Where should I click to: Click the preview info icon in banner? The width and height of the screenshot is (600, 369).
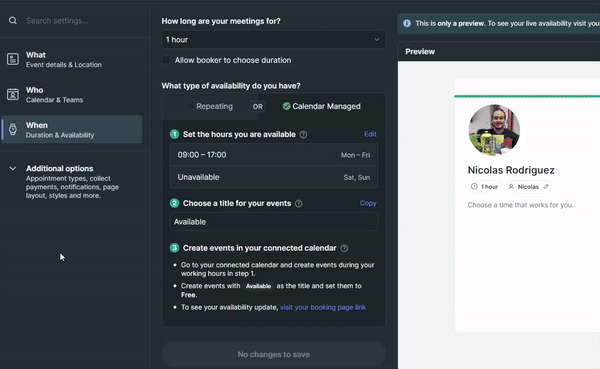tap(407, 23)
